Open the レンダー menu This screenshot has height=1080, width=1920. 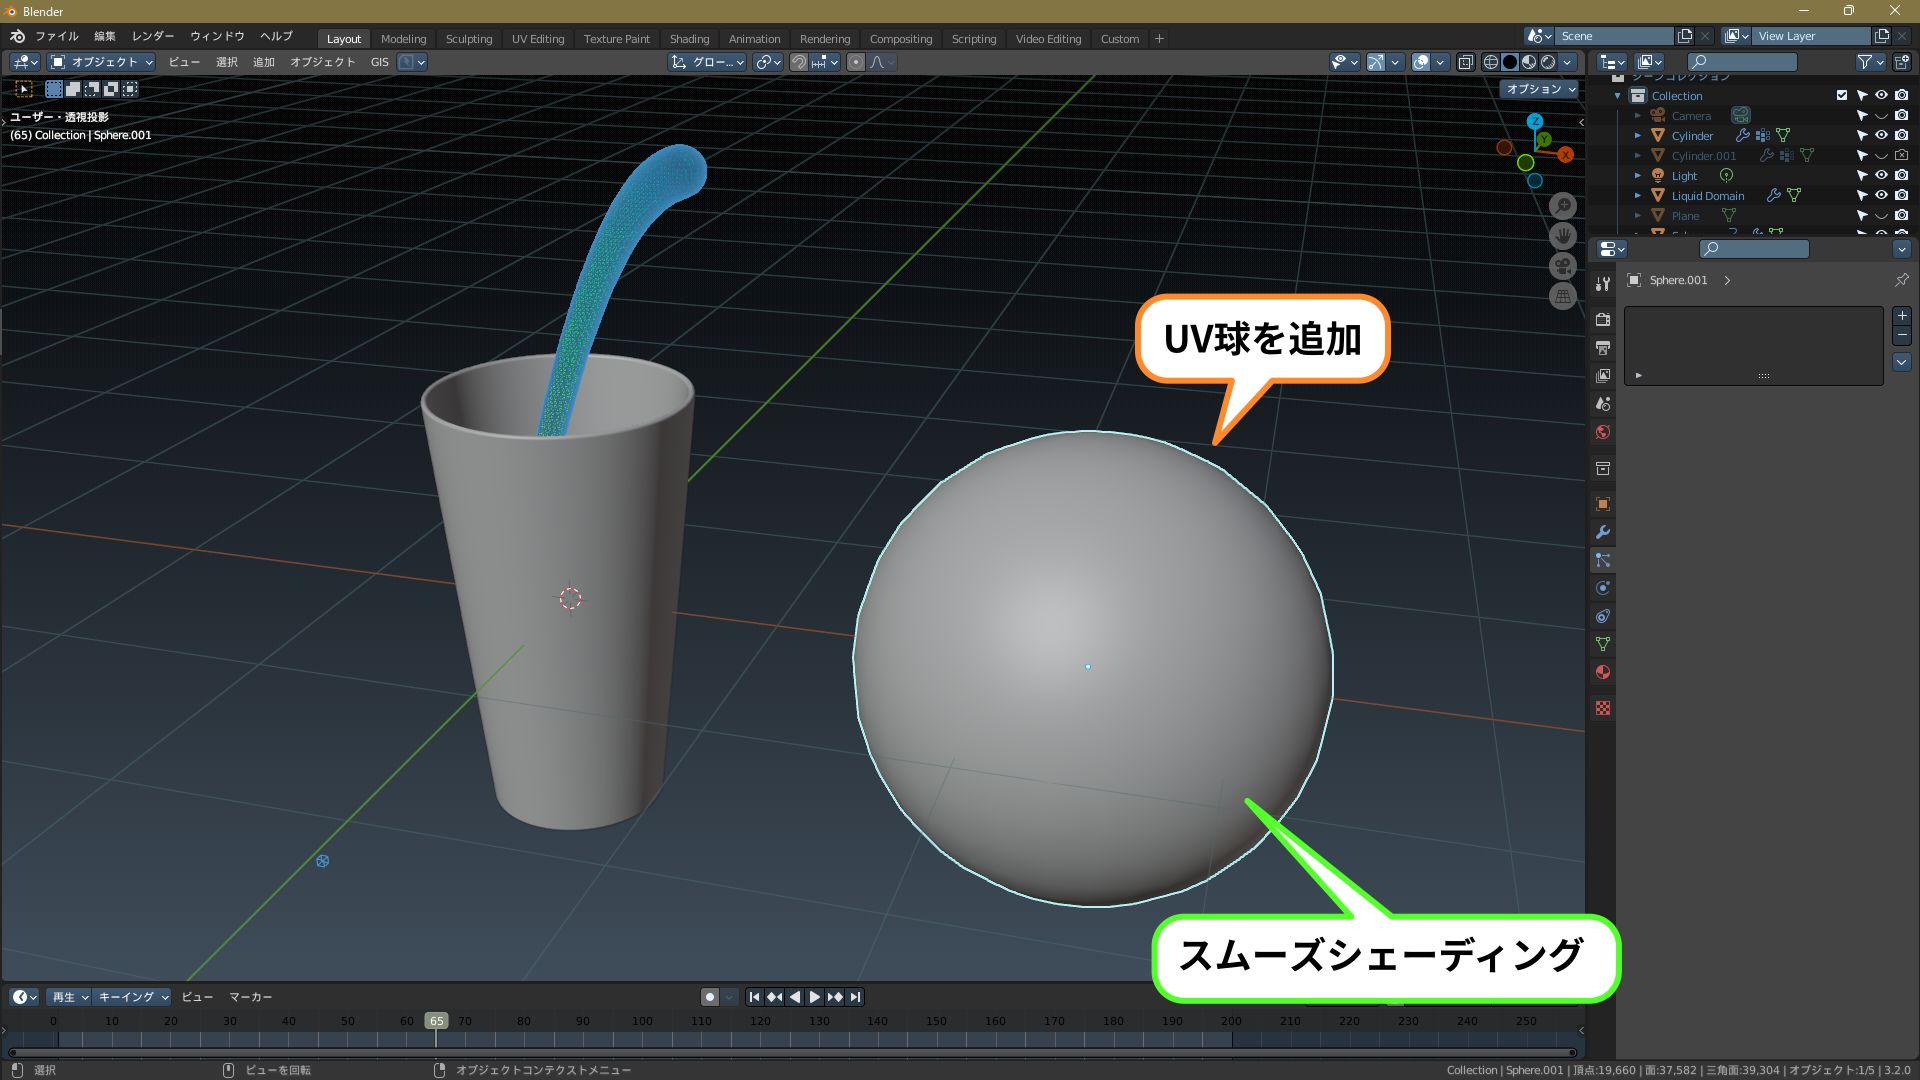pos(153,36)
